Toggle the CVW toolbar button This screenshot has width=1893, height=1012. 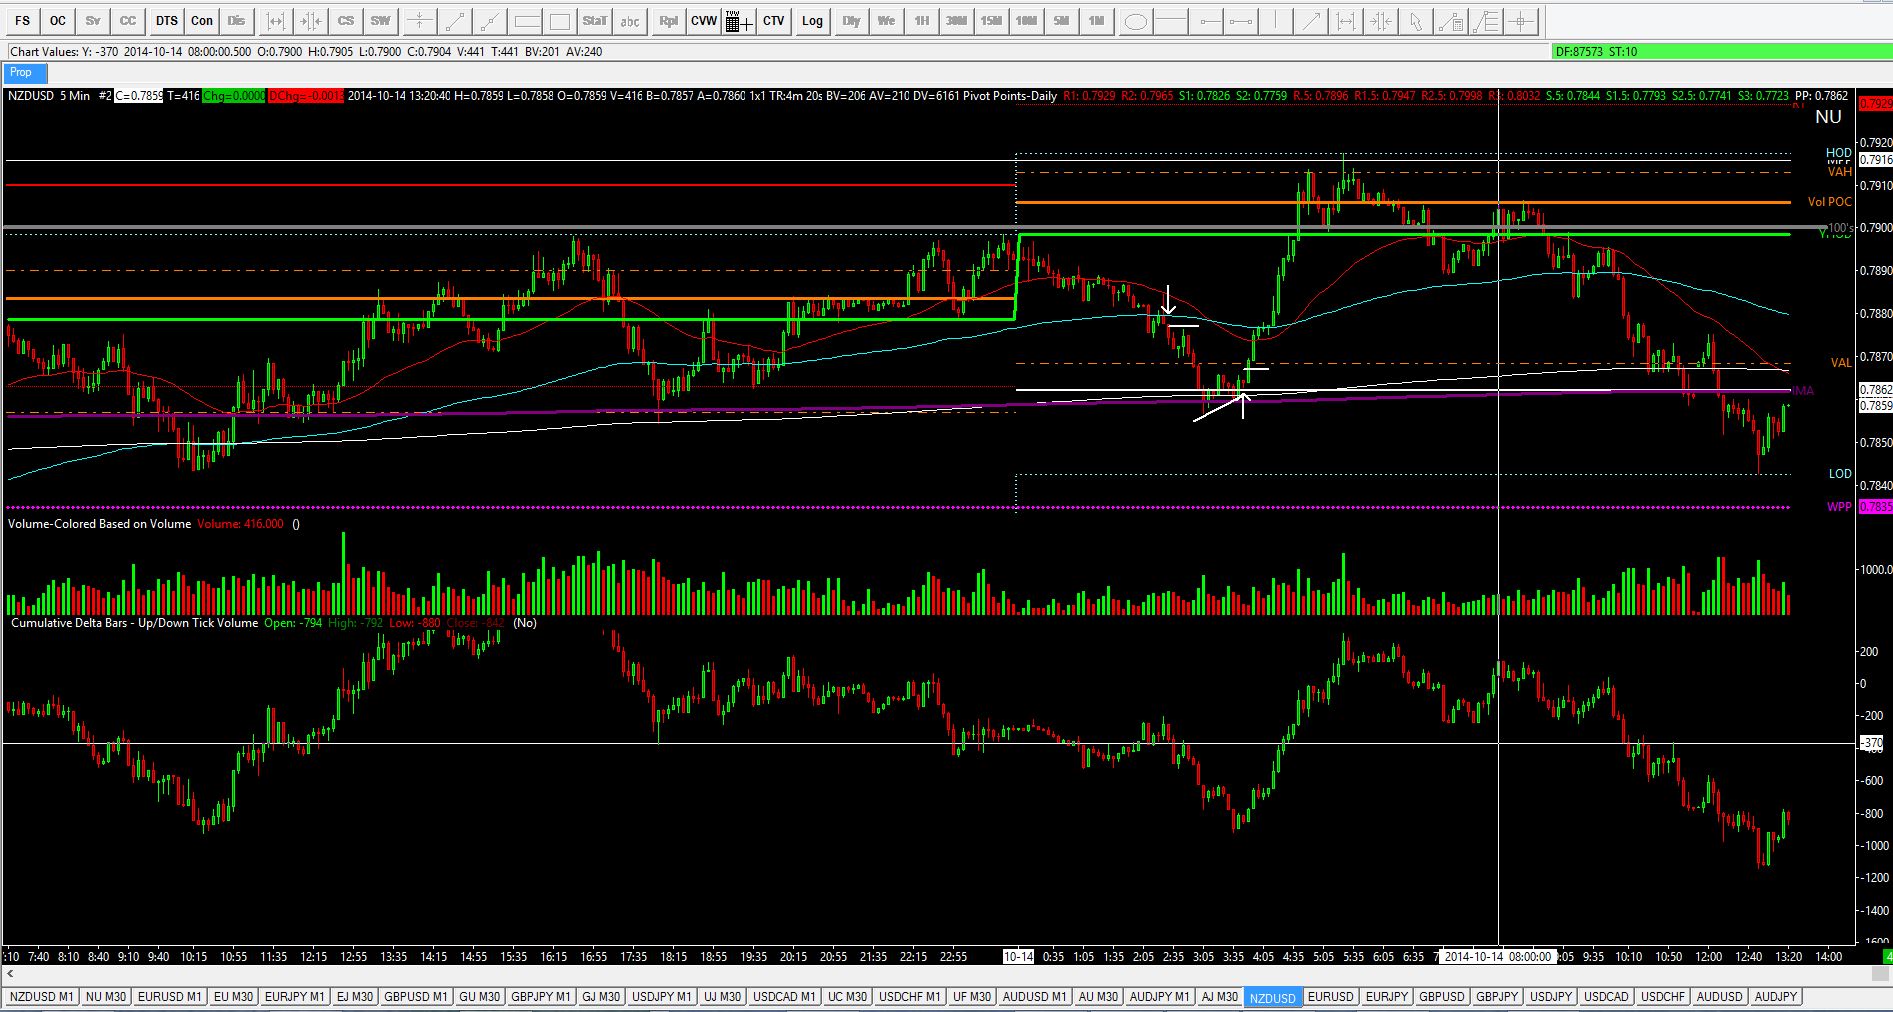coord(704,21)
